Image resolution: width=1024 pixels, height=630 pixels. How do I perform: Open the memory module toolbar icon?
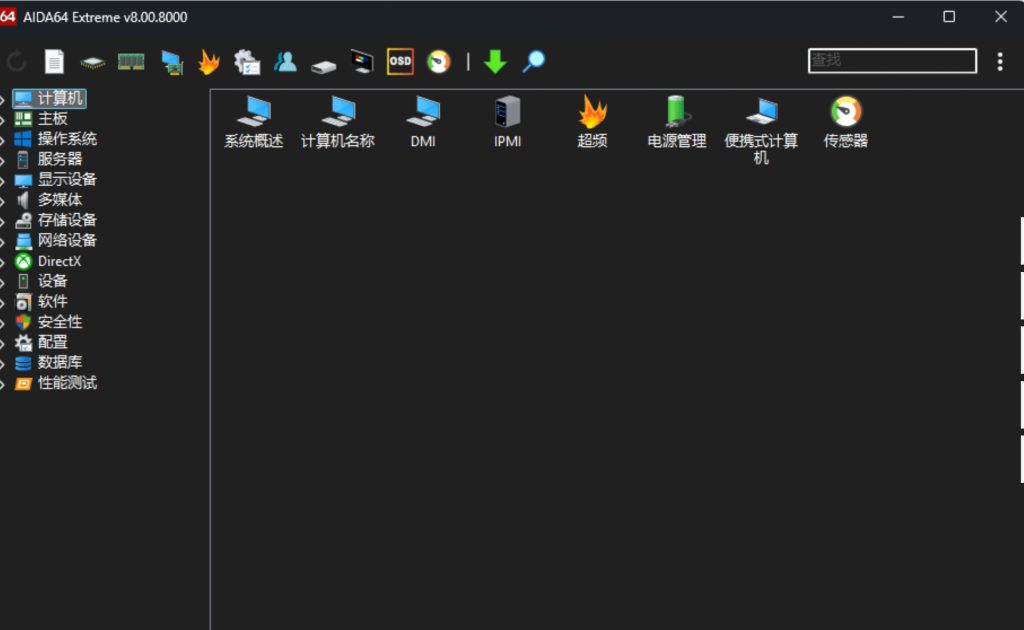click(131, 62)
